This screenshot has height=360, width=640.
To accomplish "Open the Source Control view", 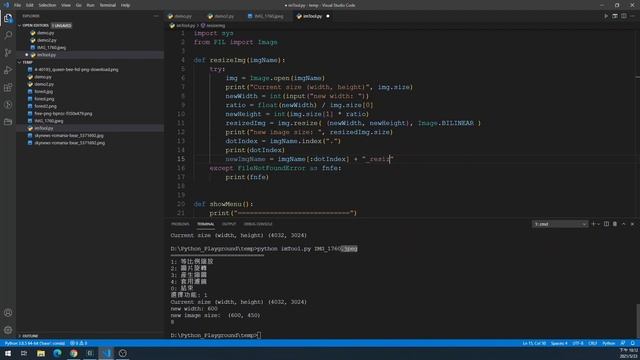I will pos(8,53).
